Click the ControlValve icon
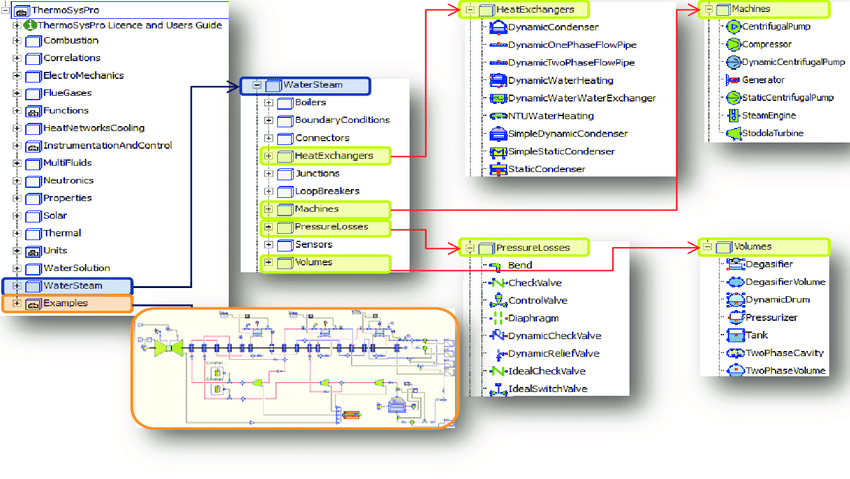 coord(498,300)
